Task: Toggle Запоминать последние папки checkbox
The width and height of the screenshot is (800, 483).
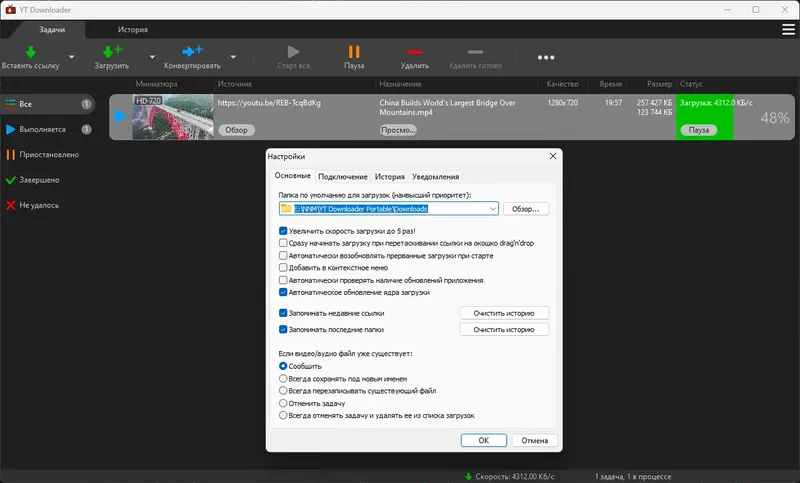Action: tap(283, 329)
